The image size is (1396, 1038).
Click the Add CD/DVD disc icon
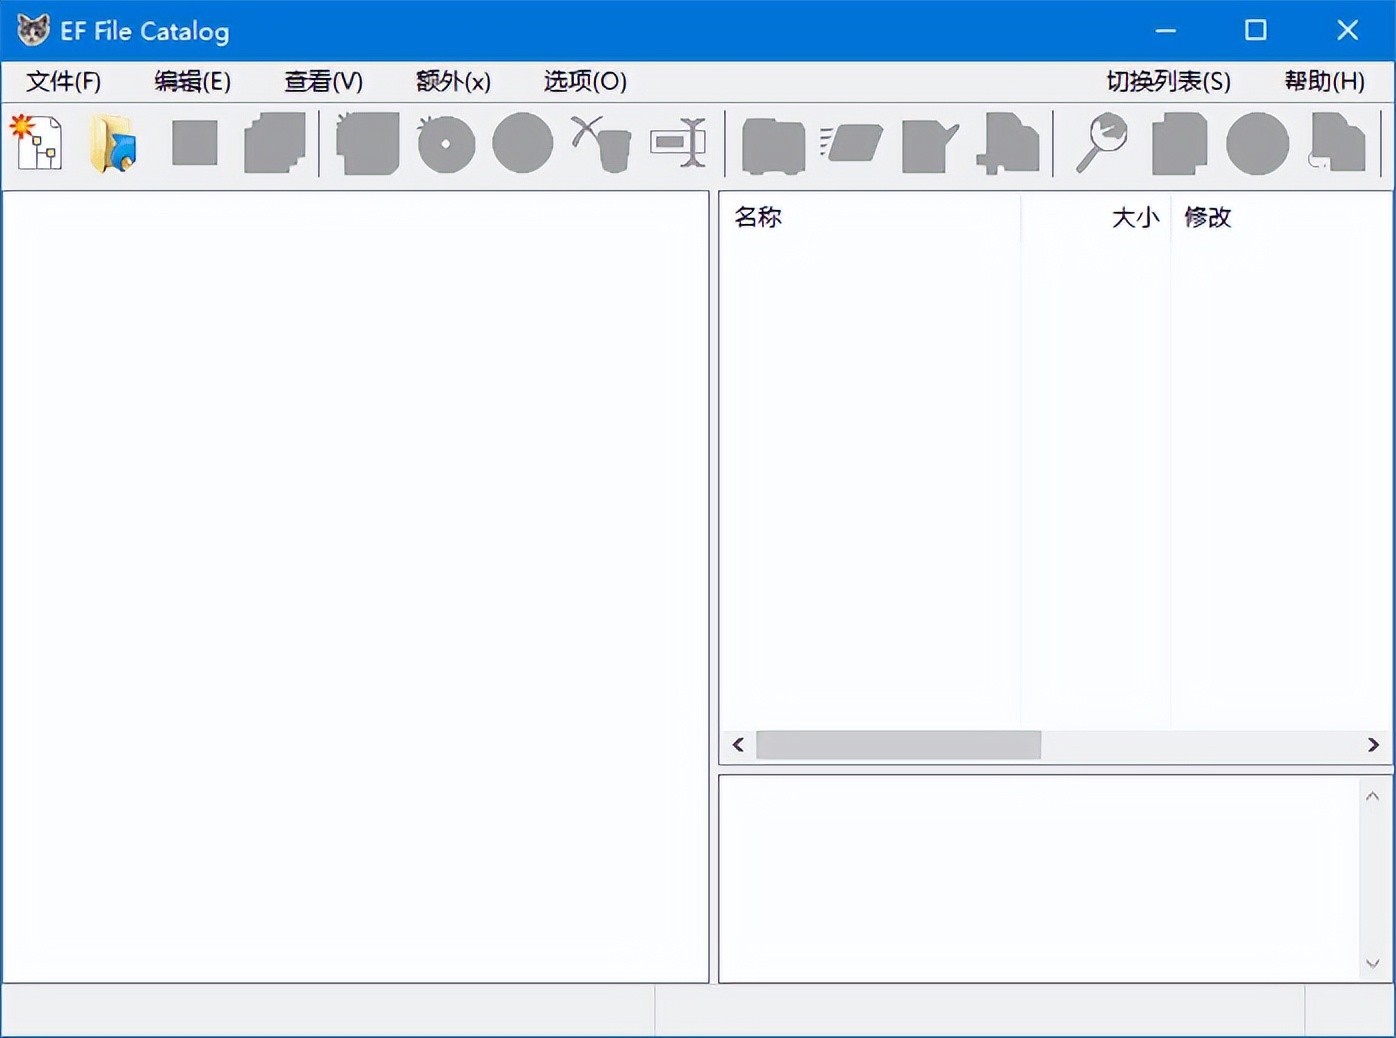coord(446,144)
